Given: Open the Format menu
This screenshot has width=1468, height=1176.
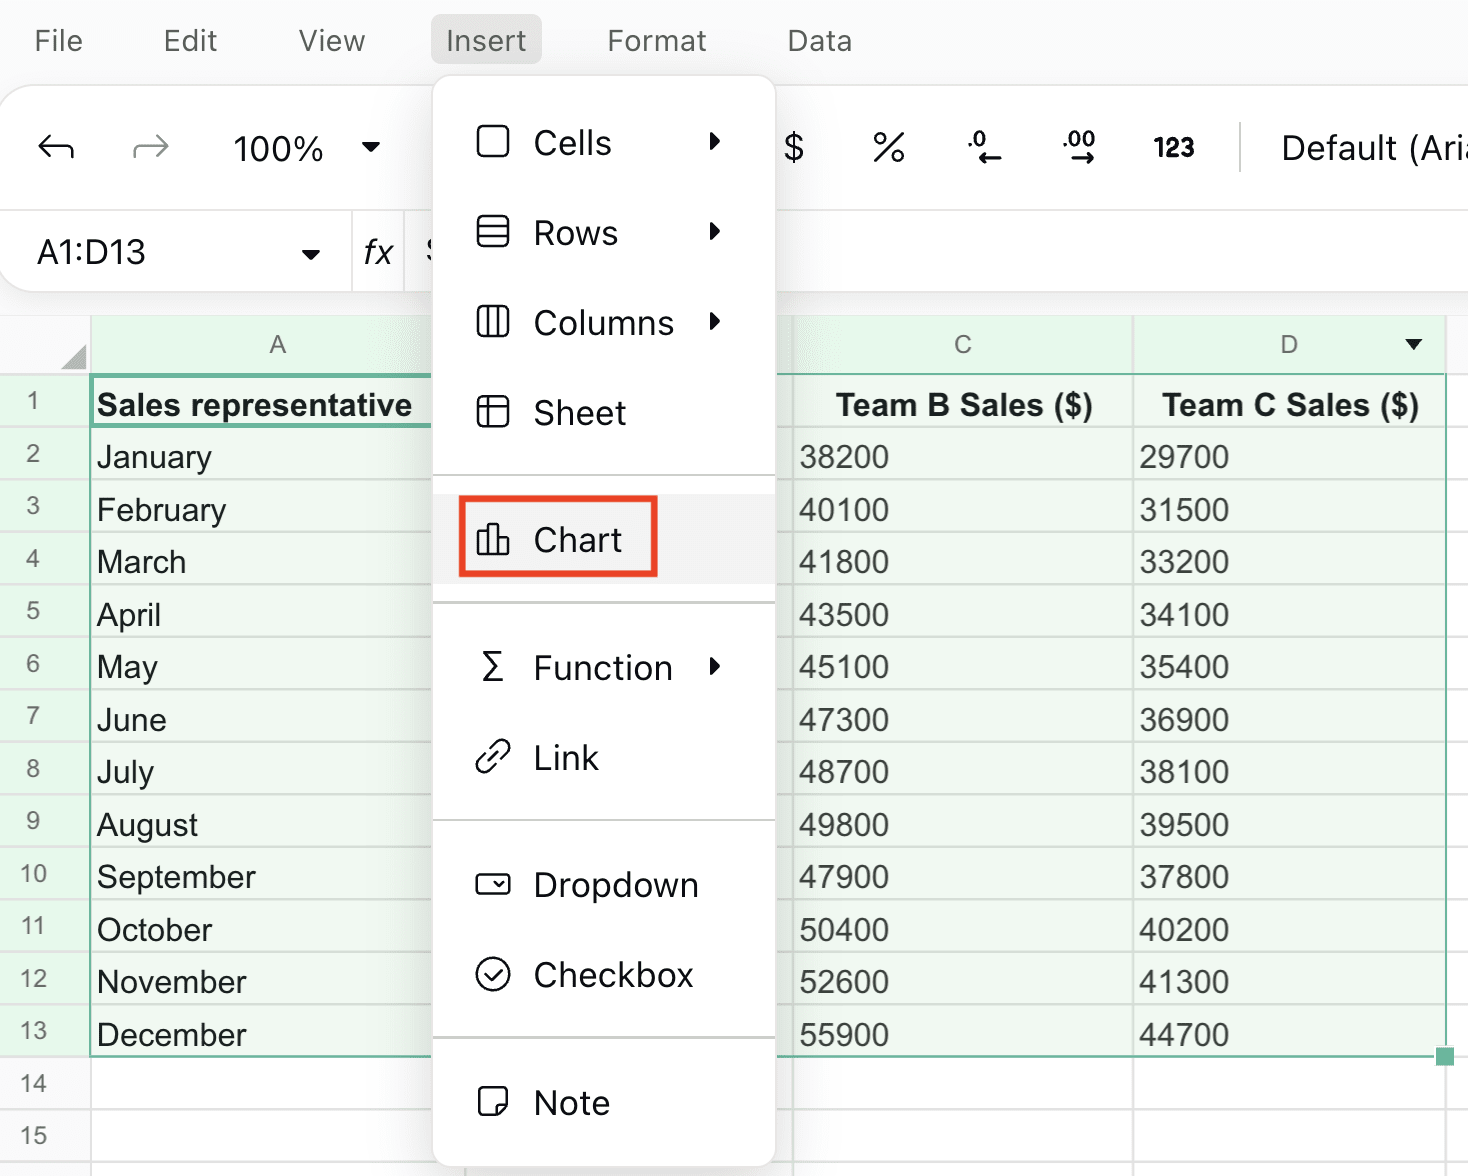Looking at the screenshot, I should click(657, 40).
